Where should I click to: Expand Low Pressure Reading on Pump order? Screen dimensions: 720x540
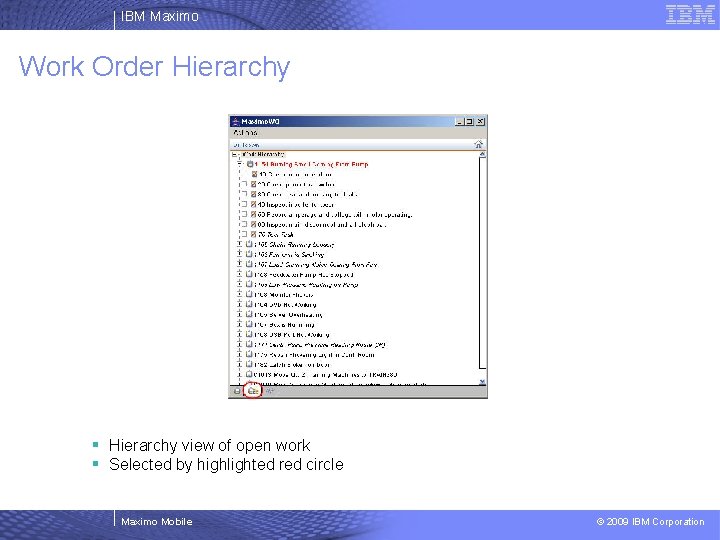pyautogui.click(x=239, y=284)
